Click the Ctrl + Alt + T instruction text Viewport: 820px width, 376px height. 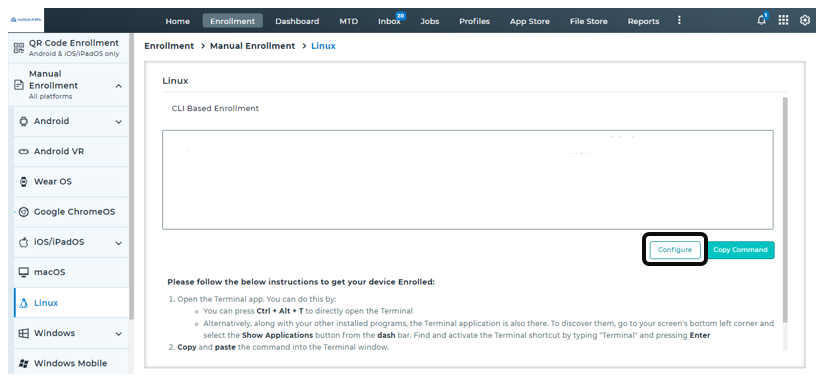coord(280,311)
